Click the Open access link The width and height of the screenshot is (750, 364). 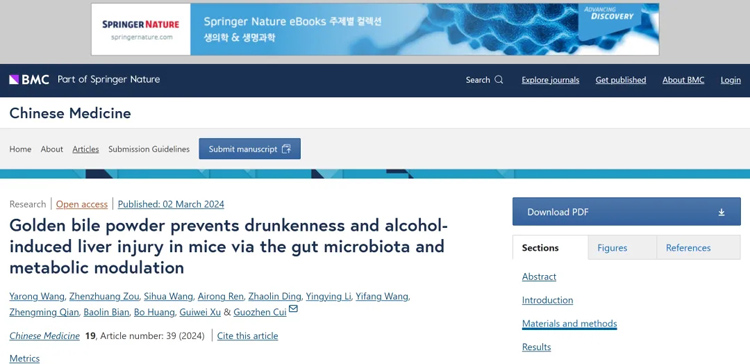tap(82, 204)
